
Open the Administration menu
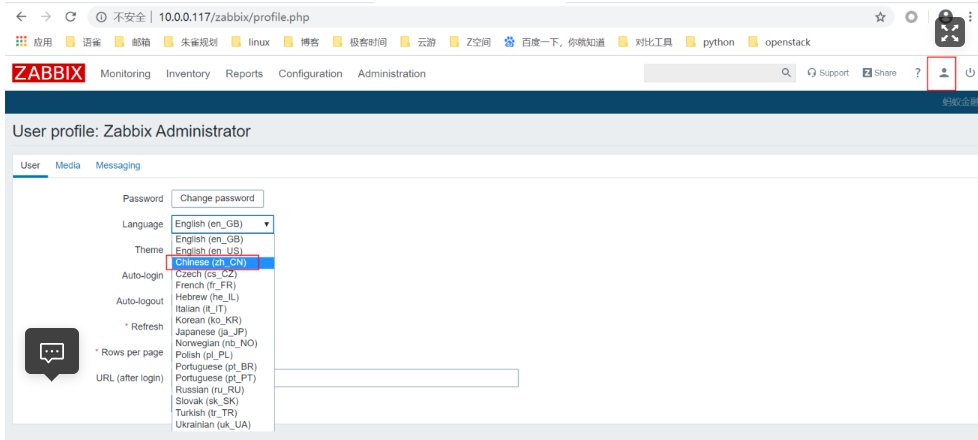[392, 74]
